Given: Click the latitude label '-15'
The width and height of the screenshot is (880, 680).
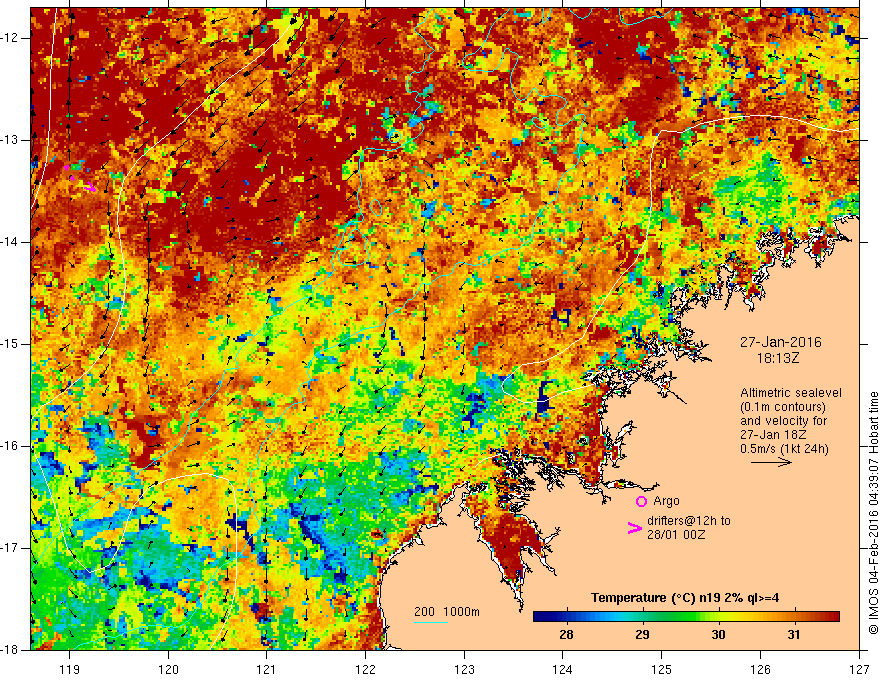Looking at the screenshot, I should point(10,344).
